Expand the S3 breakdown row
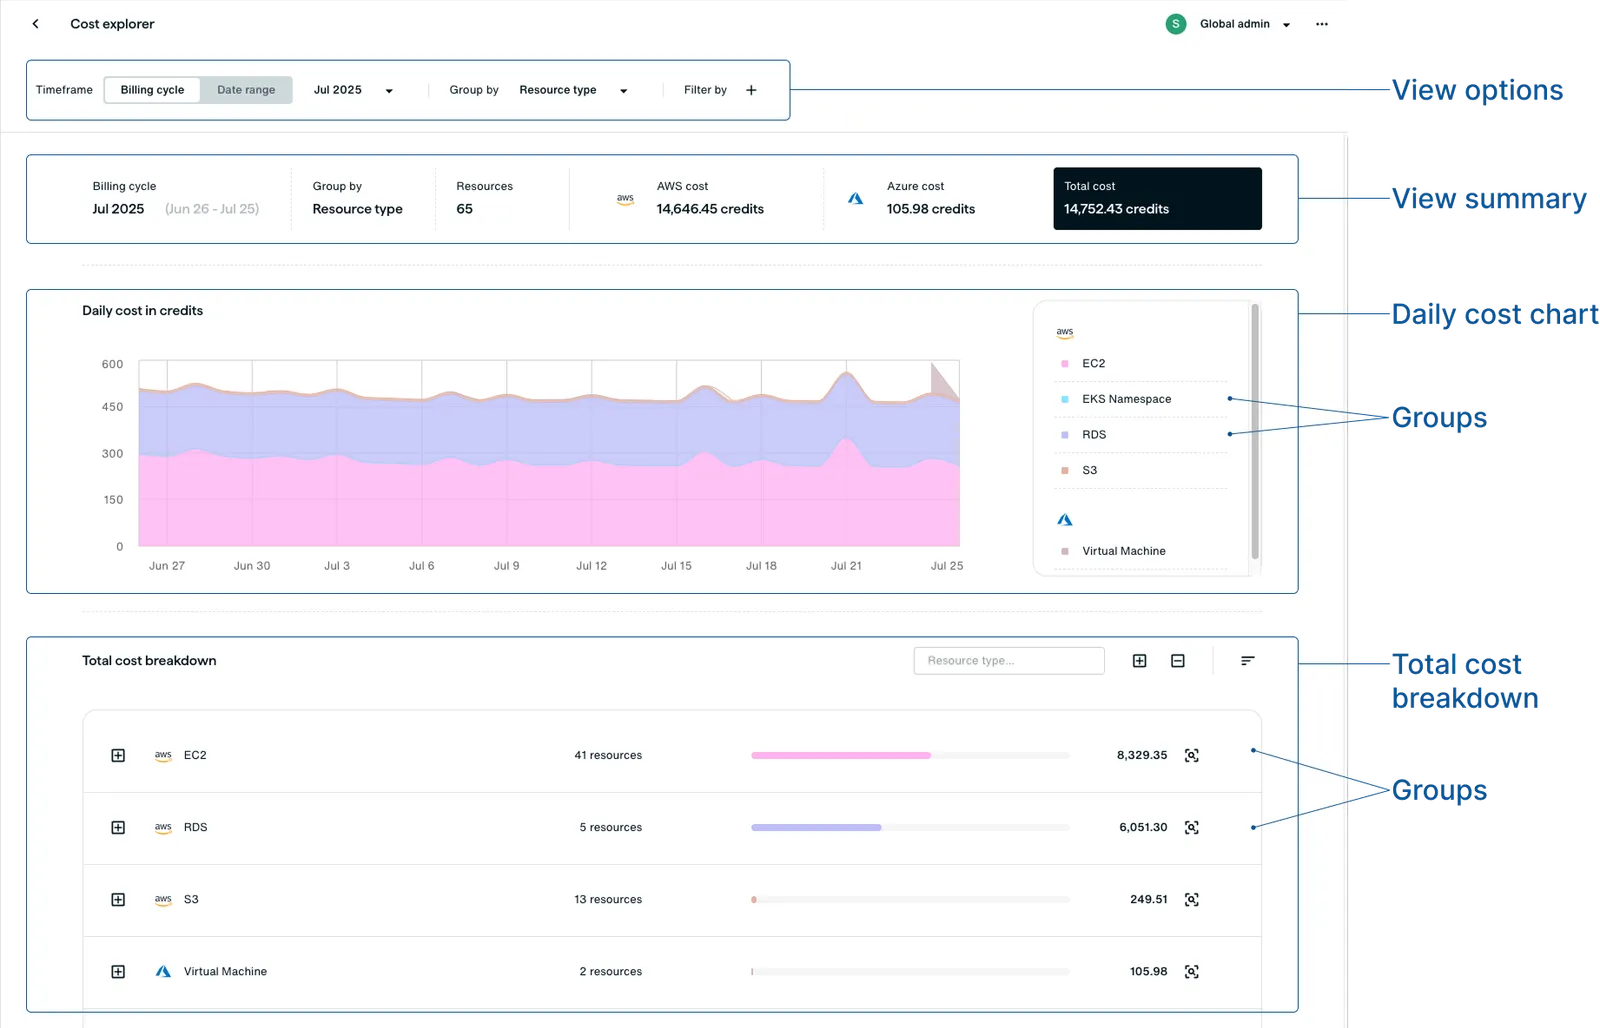The height and width of the screenshot is (1028, 1600). (x=118, y=900)
